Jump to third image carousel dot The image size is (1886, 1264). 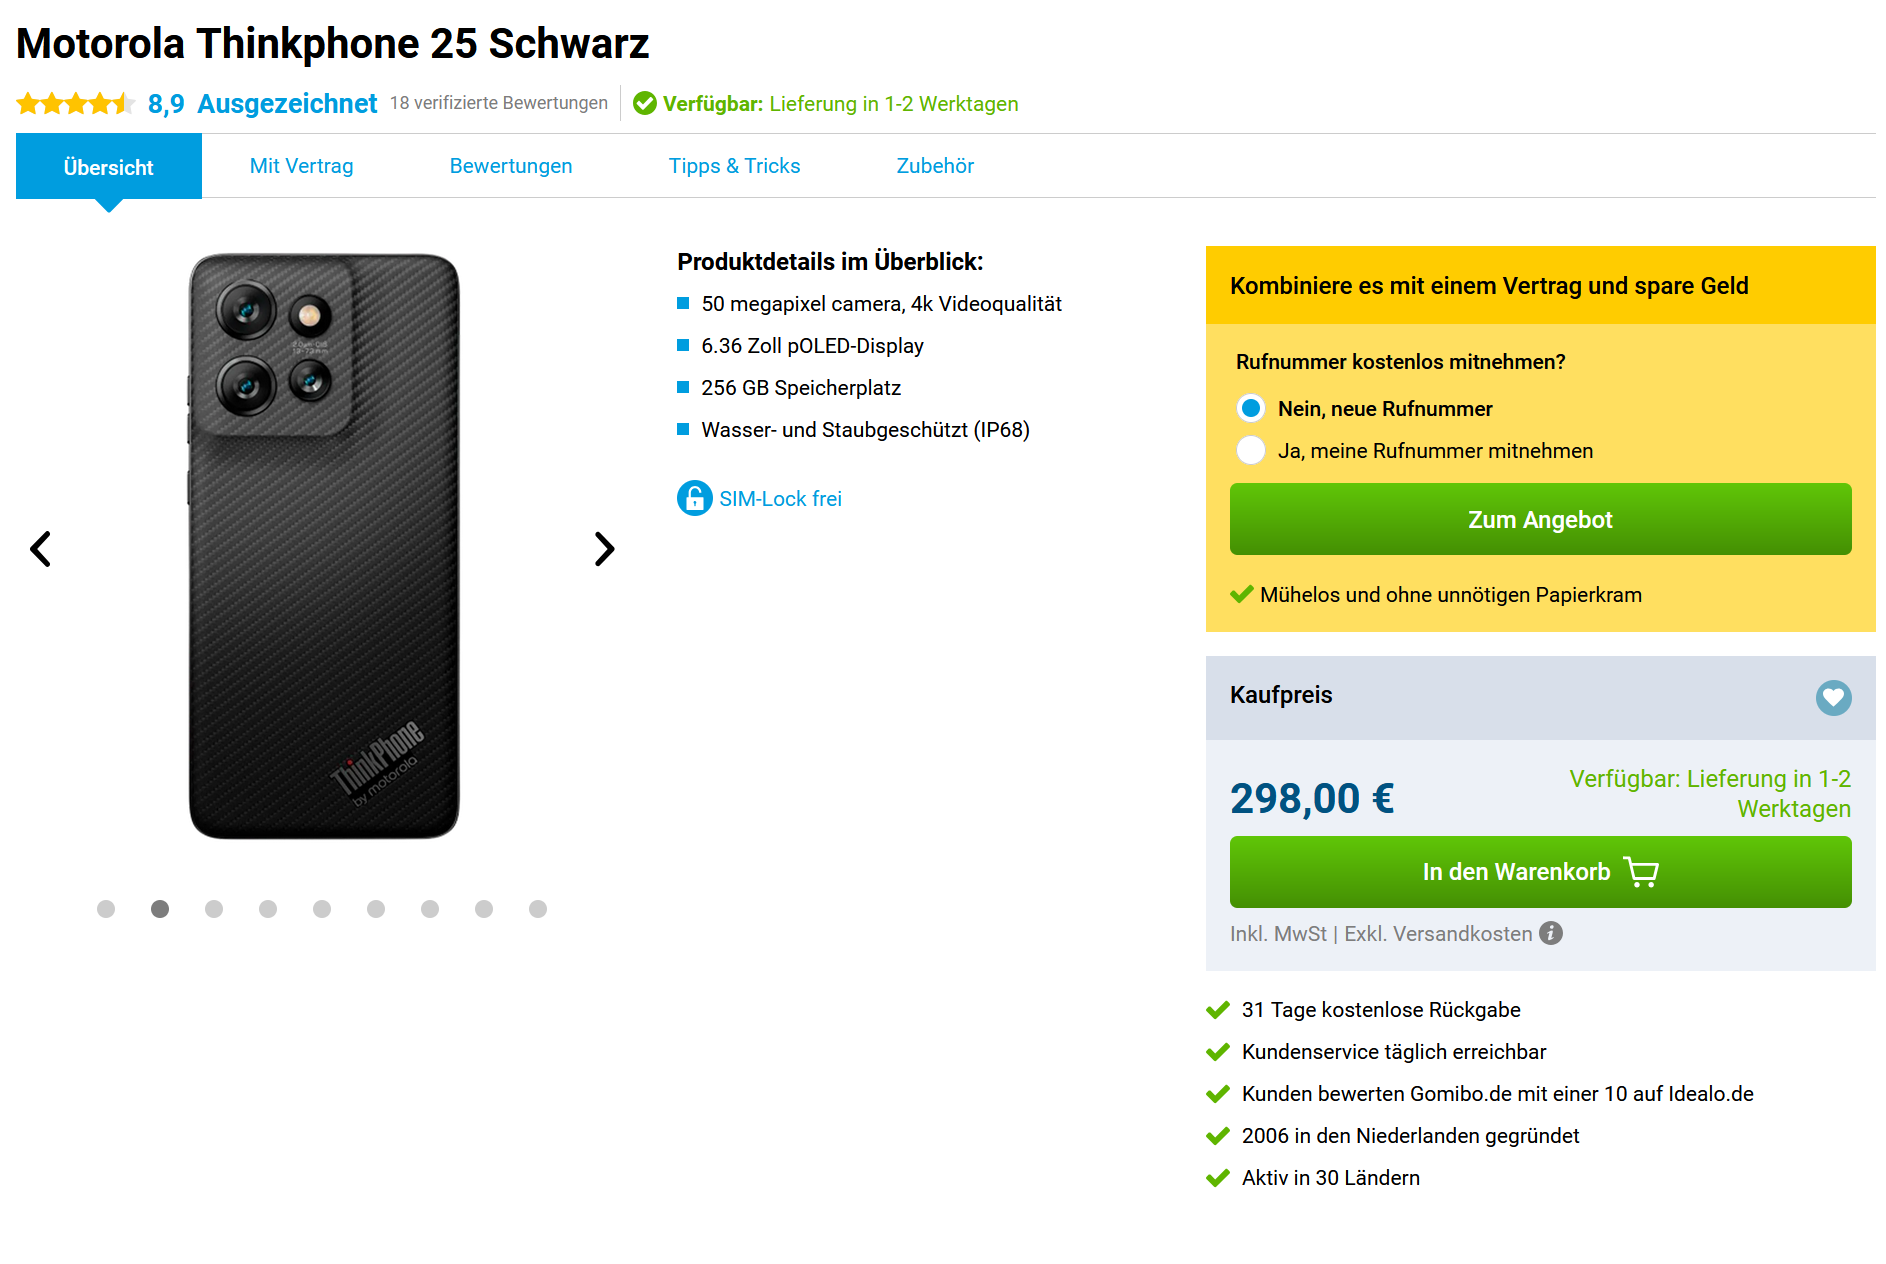(214, 909)
